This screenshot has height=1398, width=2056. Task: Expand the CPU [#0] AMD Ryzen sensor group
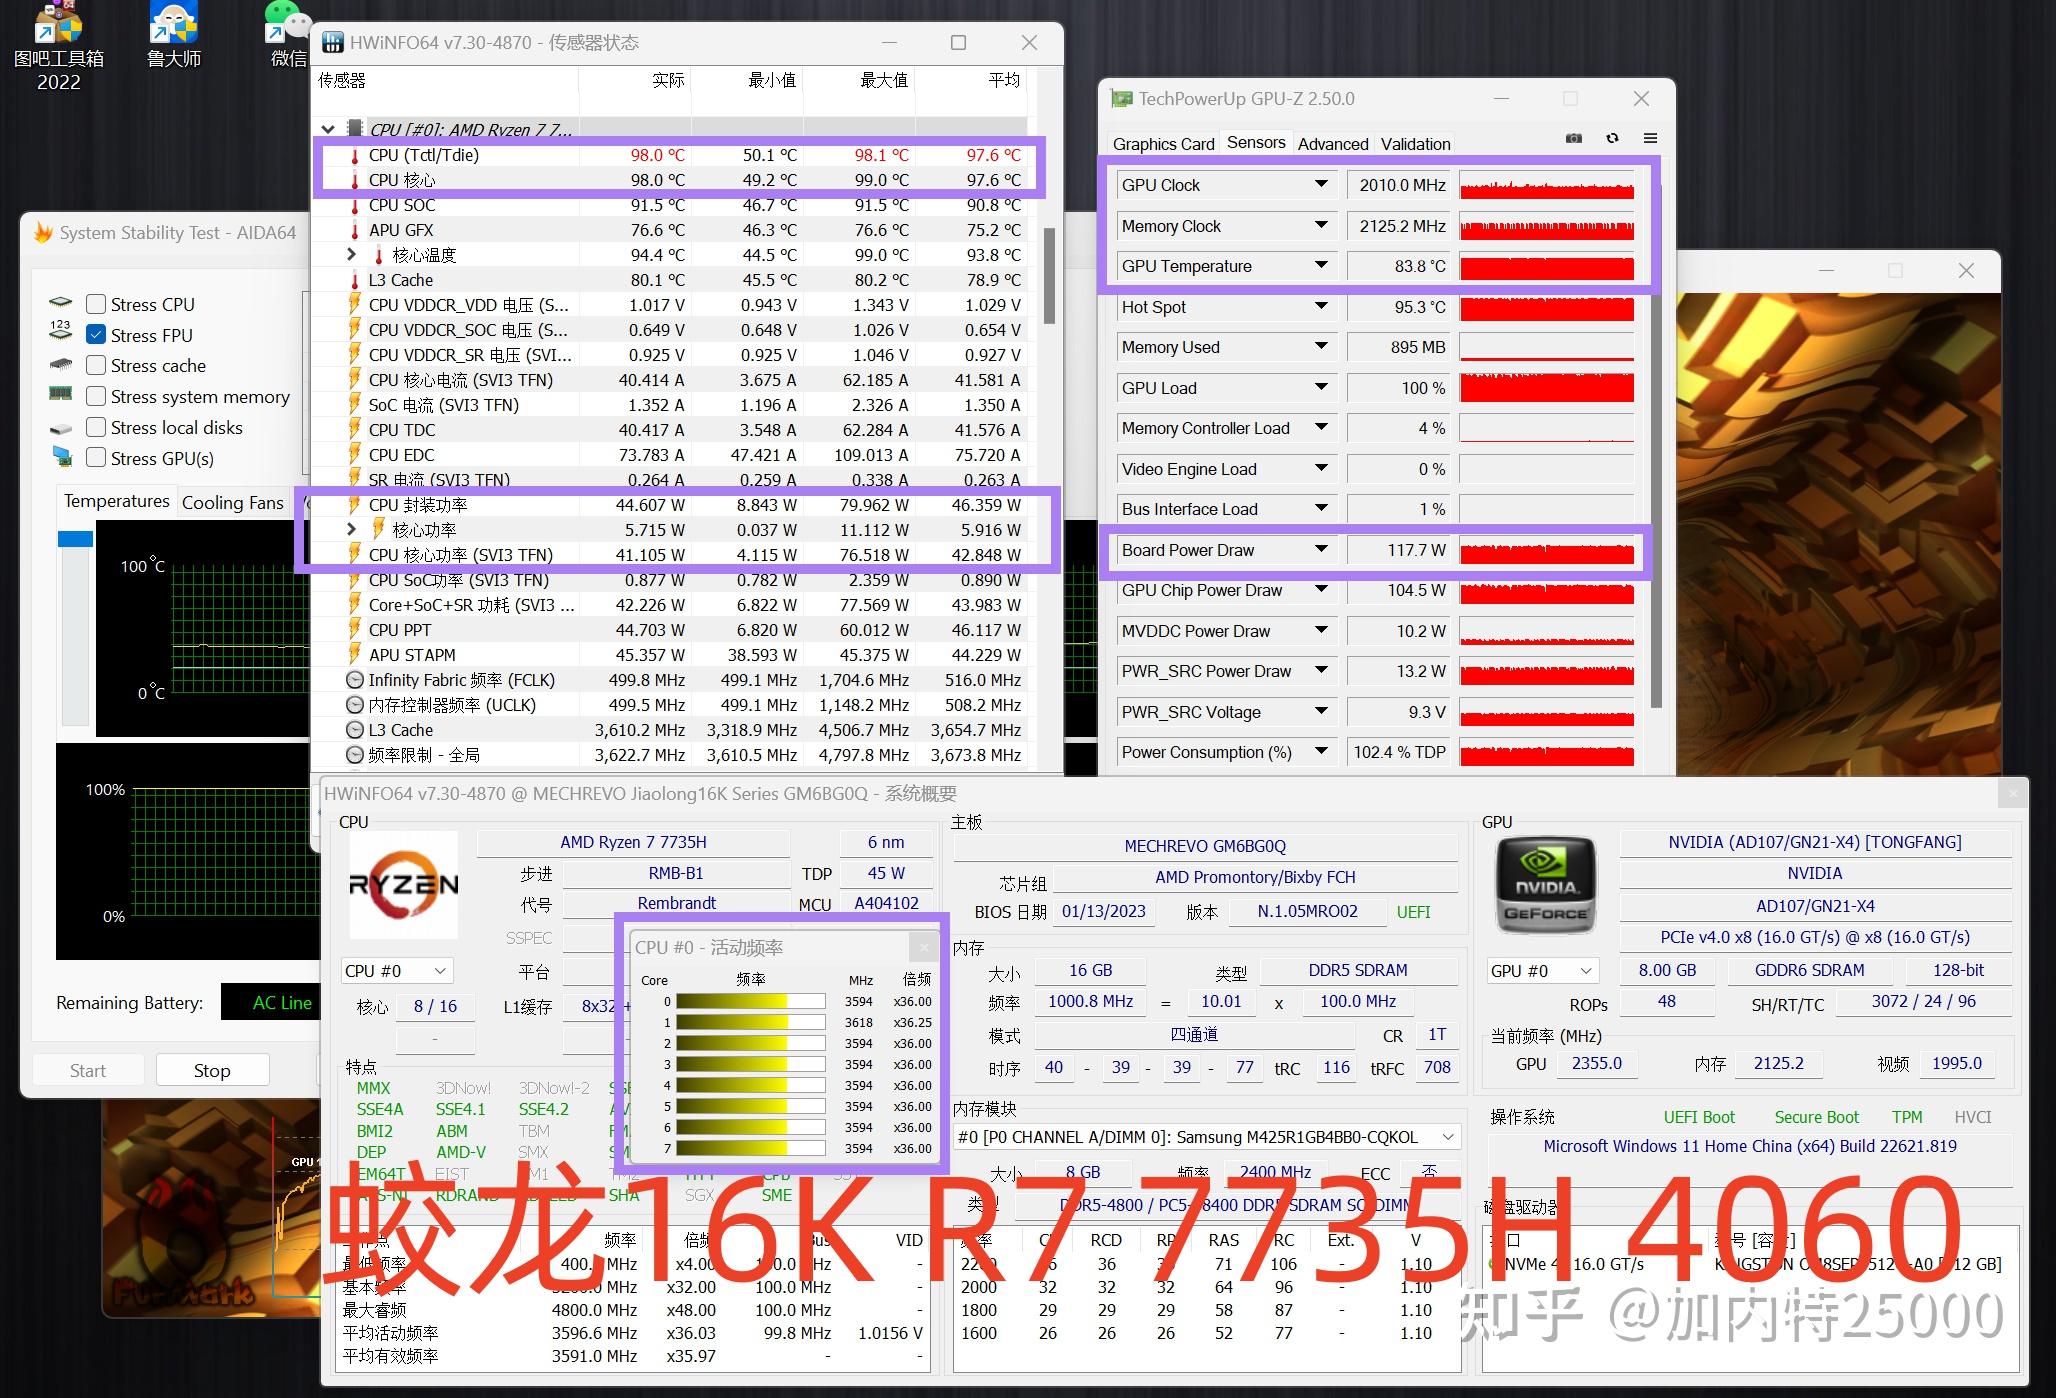click(x=328, y=129)
